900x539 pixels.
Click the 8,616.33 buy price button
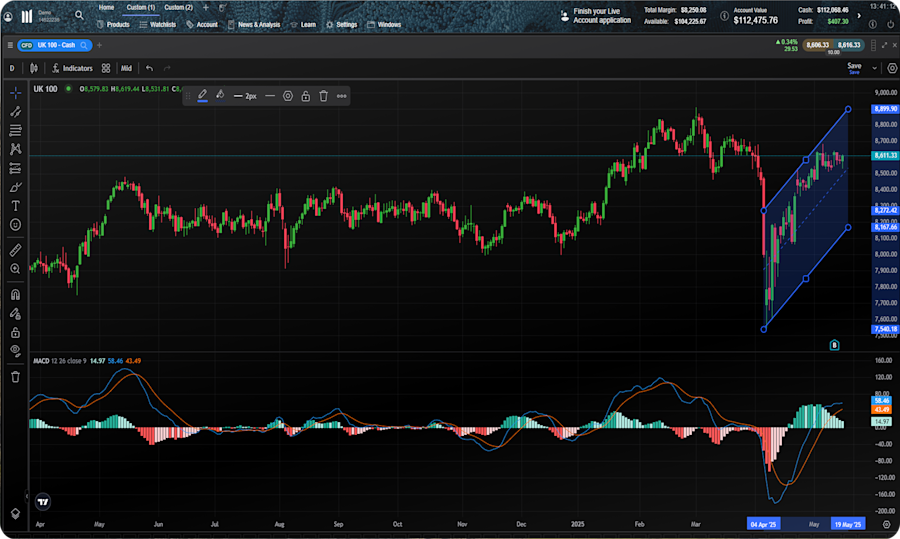[849, 45]
